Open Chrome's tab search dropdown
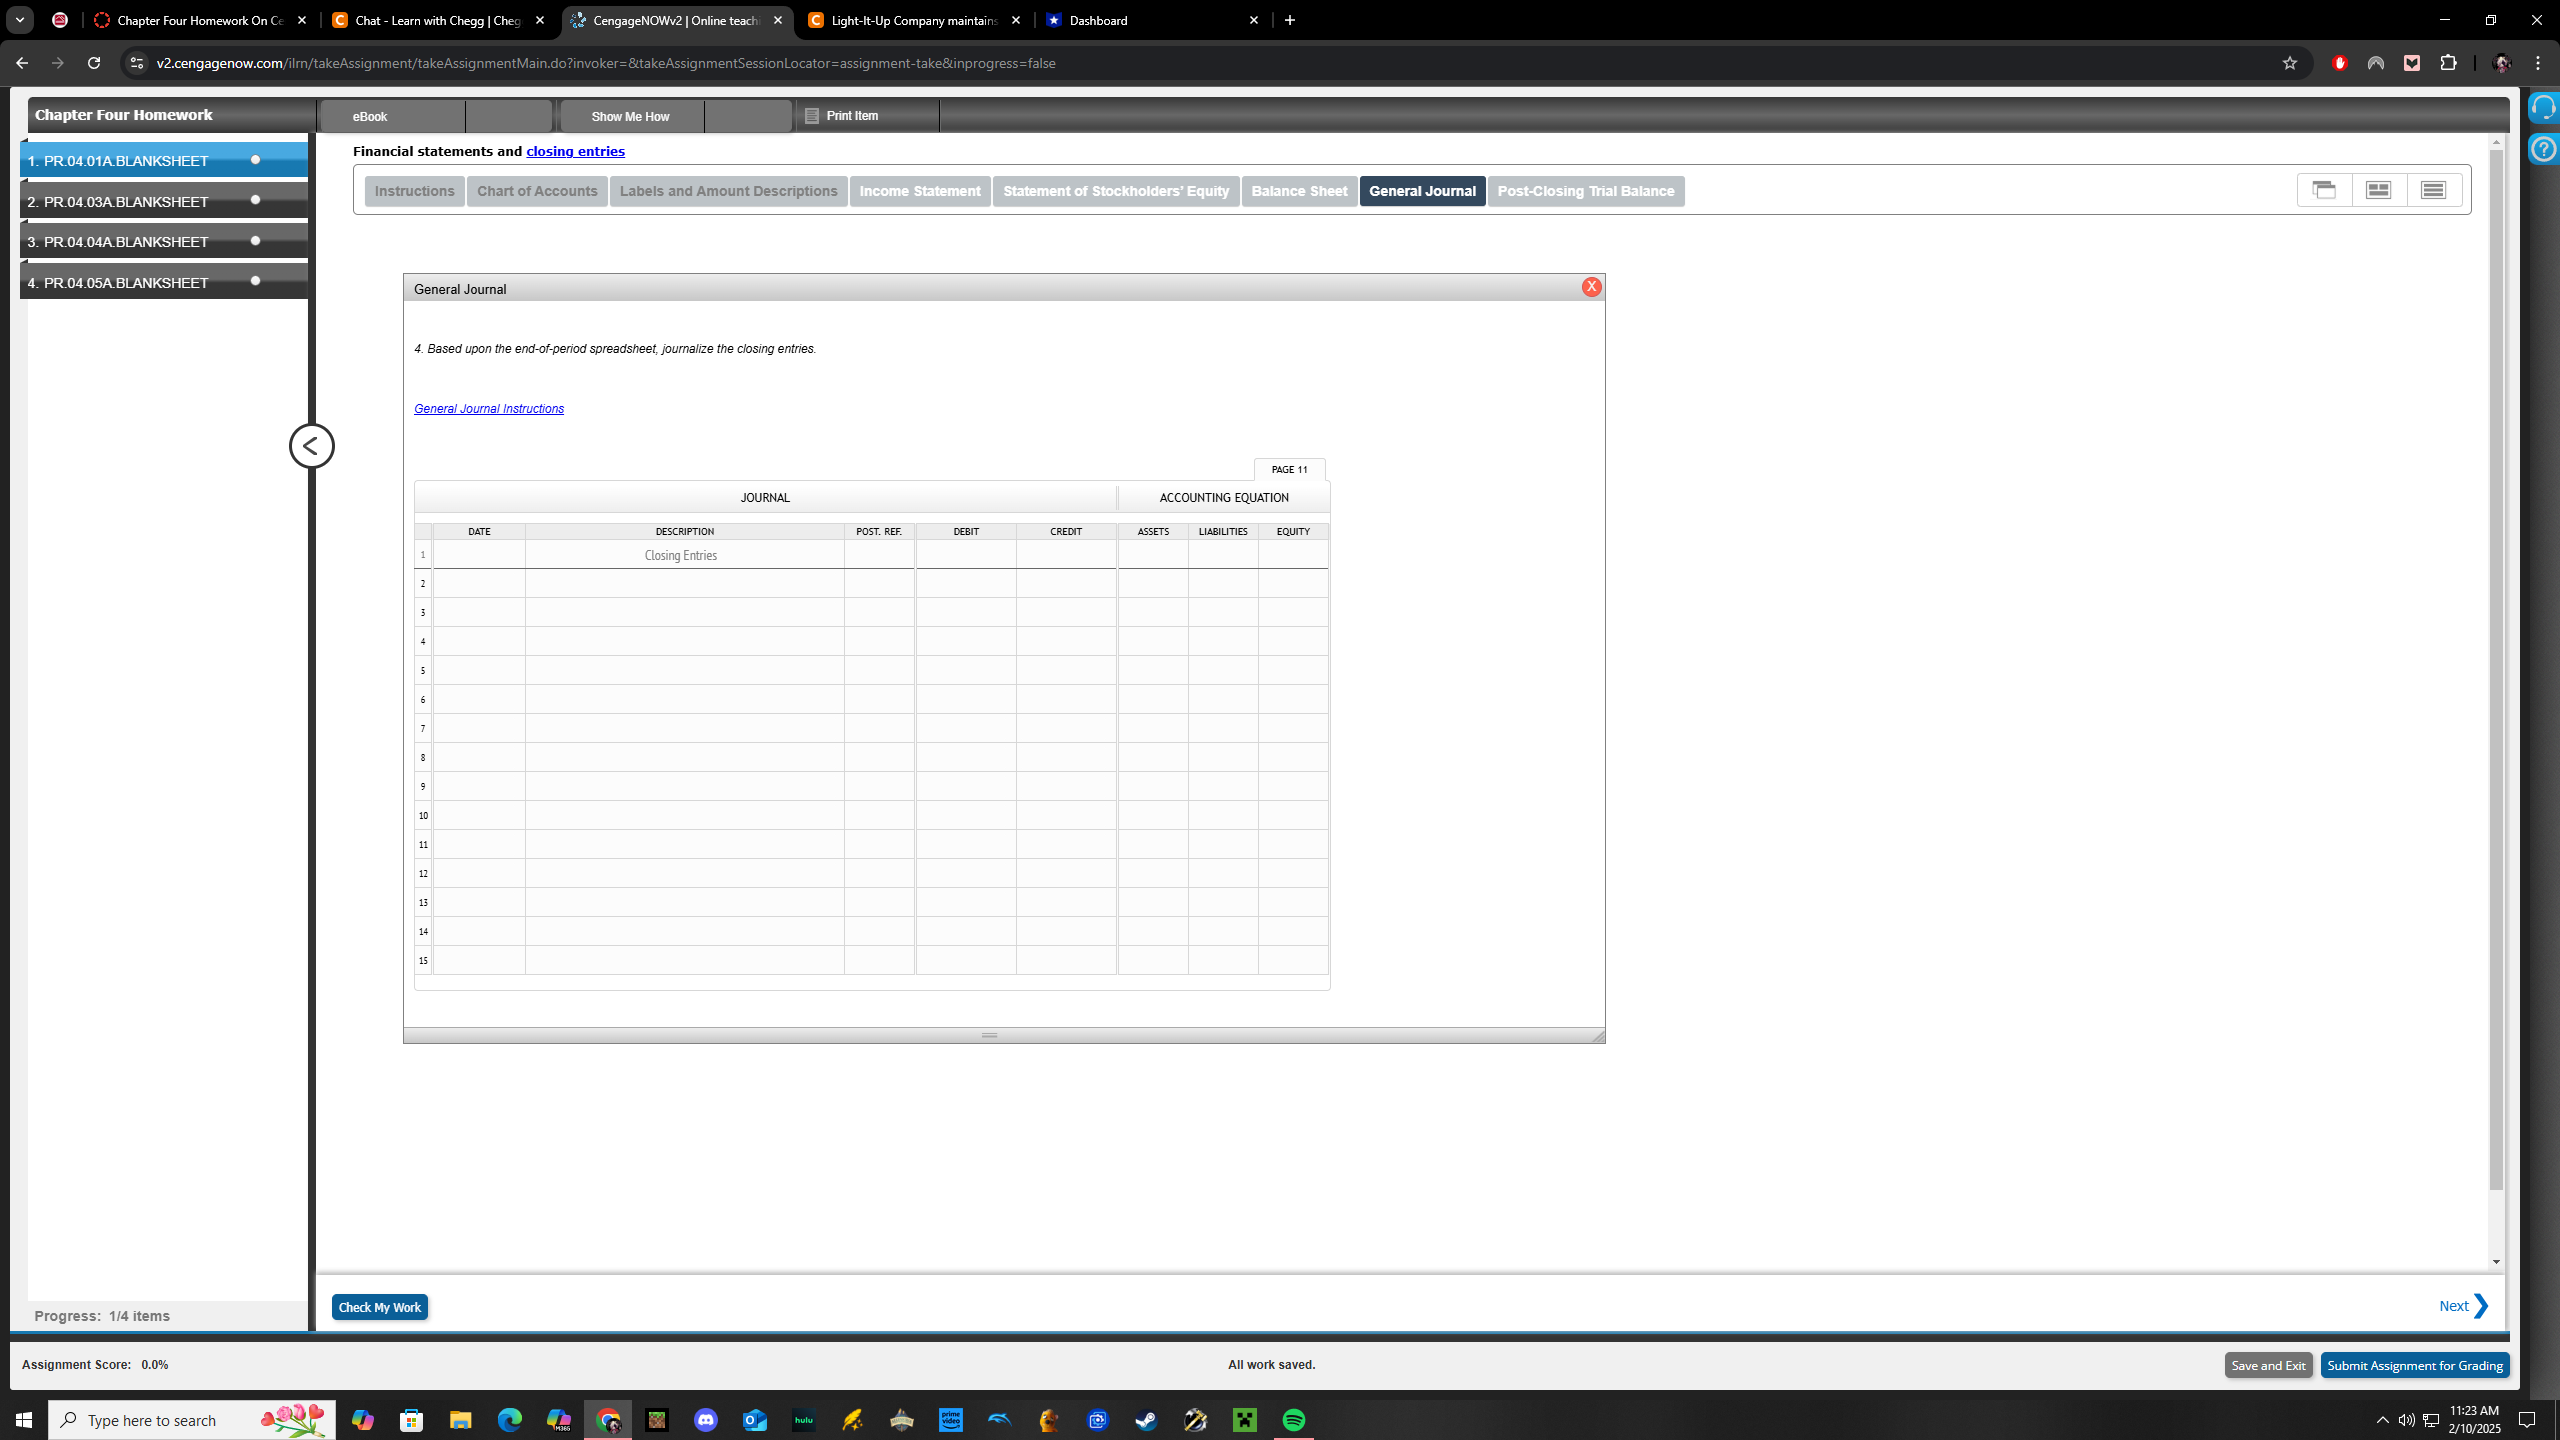This screenshot has height=1440, width=2560. pos(18,20)
